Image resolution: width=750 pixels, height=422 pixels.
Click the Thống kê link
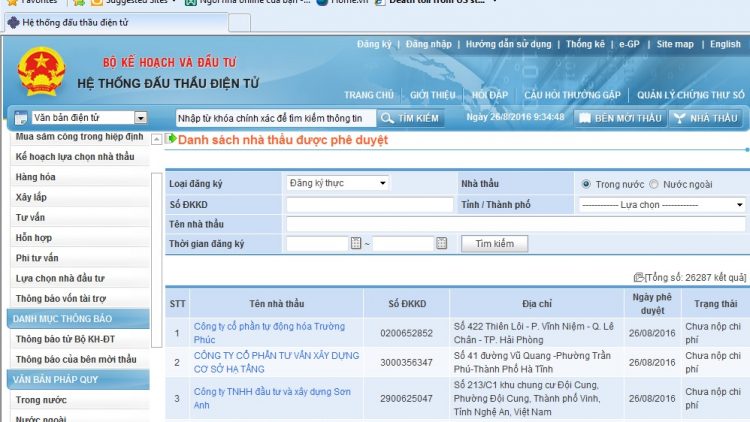tap(585, 44)
